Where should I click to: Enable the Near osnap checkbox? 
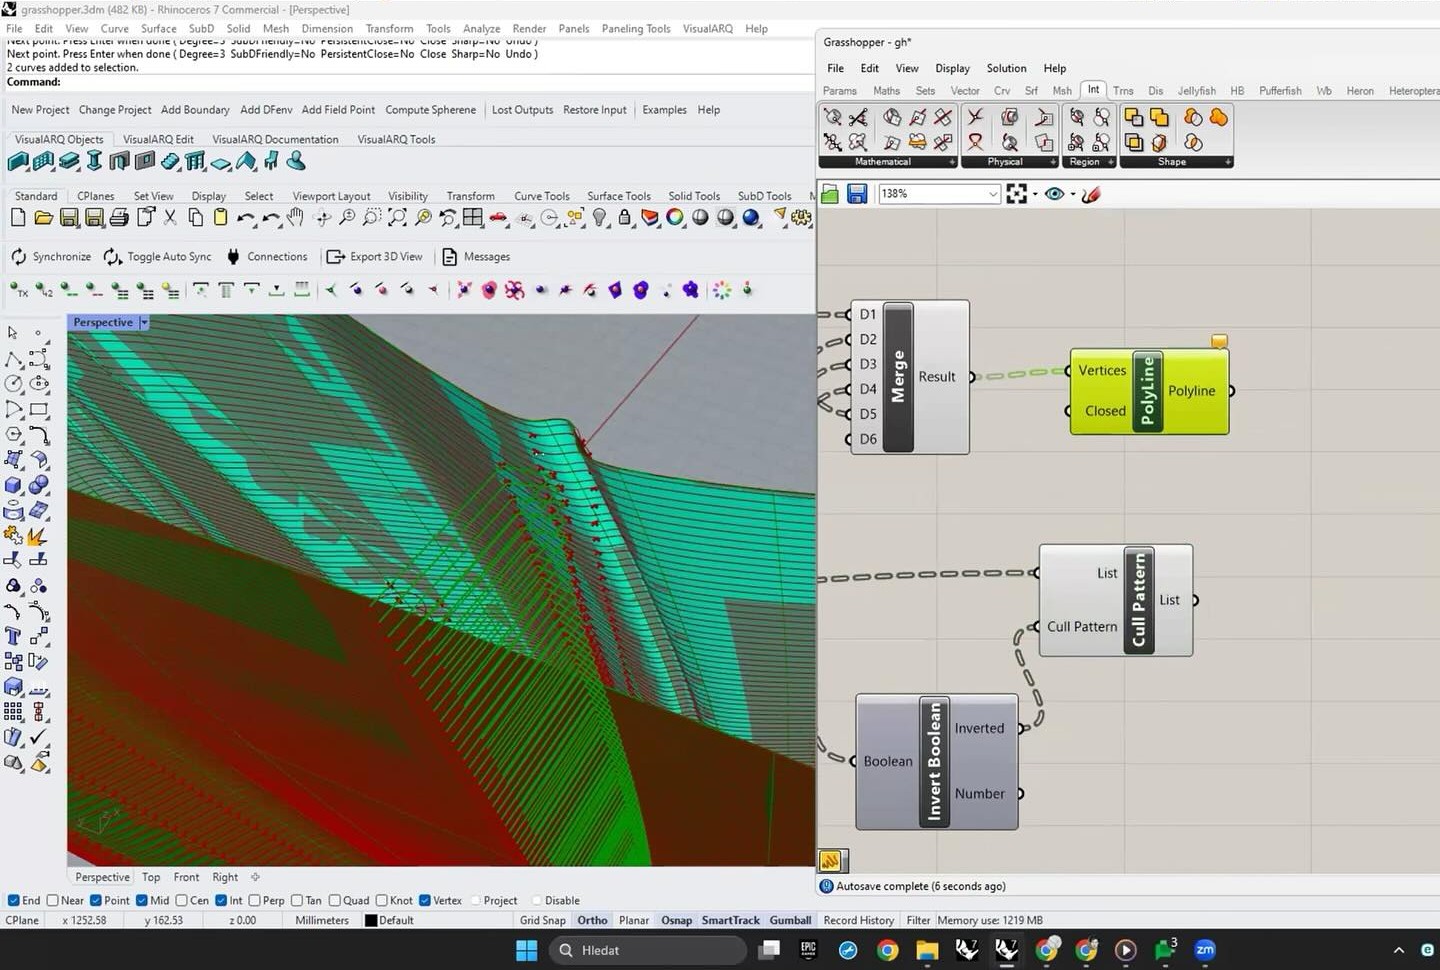point(52,900)
